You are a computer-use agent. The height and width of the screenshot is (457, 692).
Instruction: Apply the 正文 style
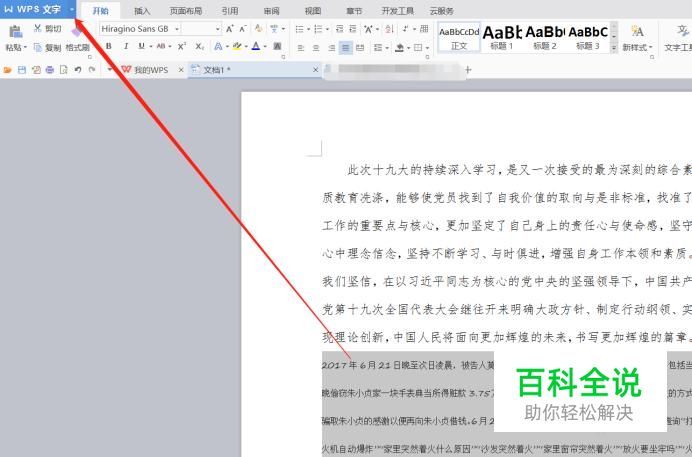[459, 37]
